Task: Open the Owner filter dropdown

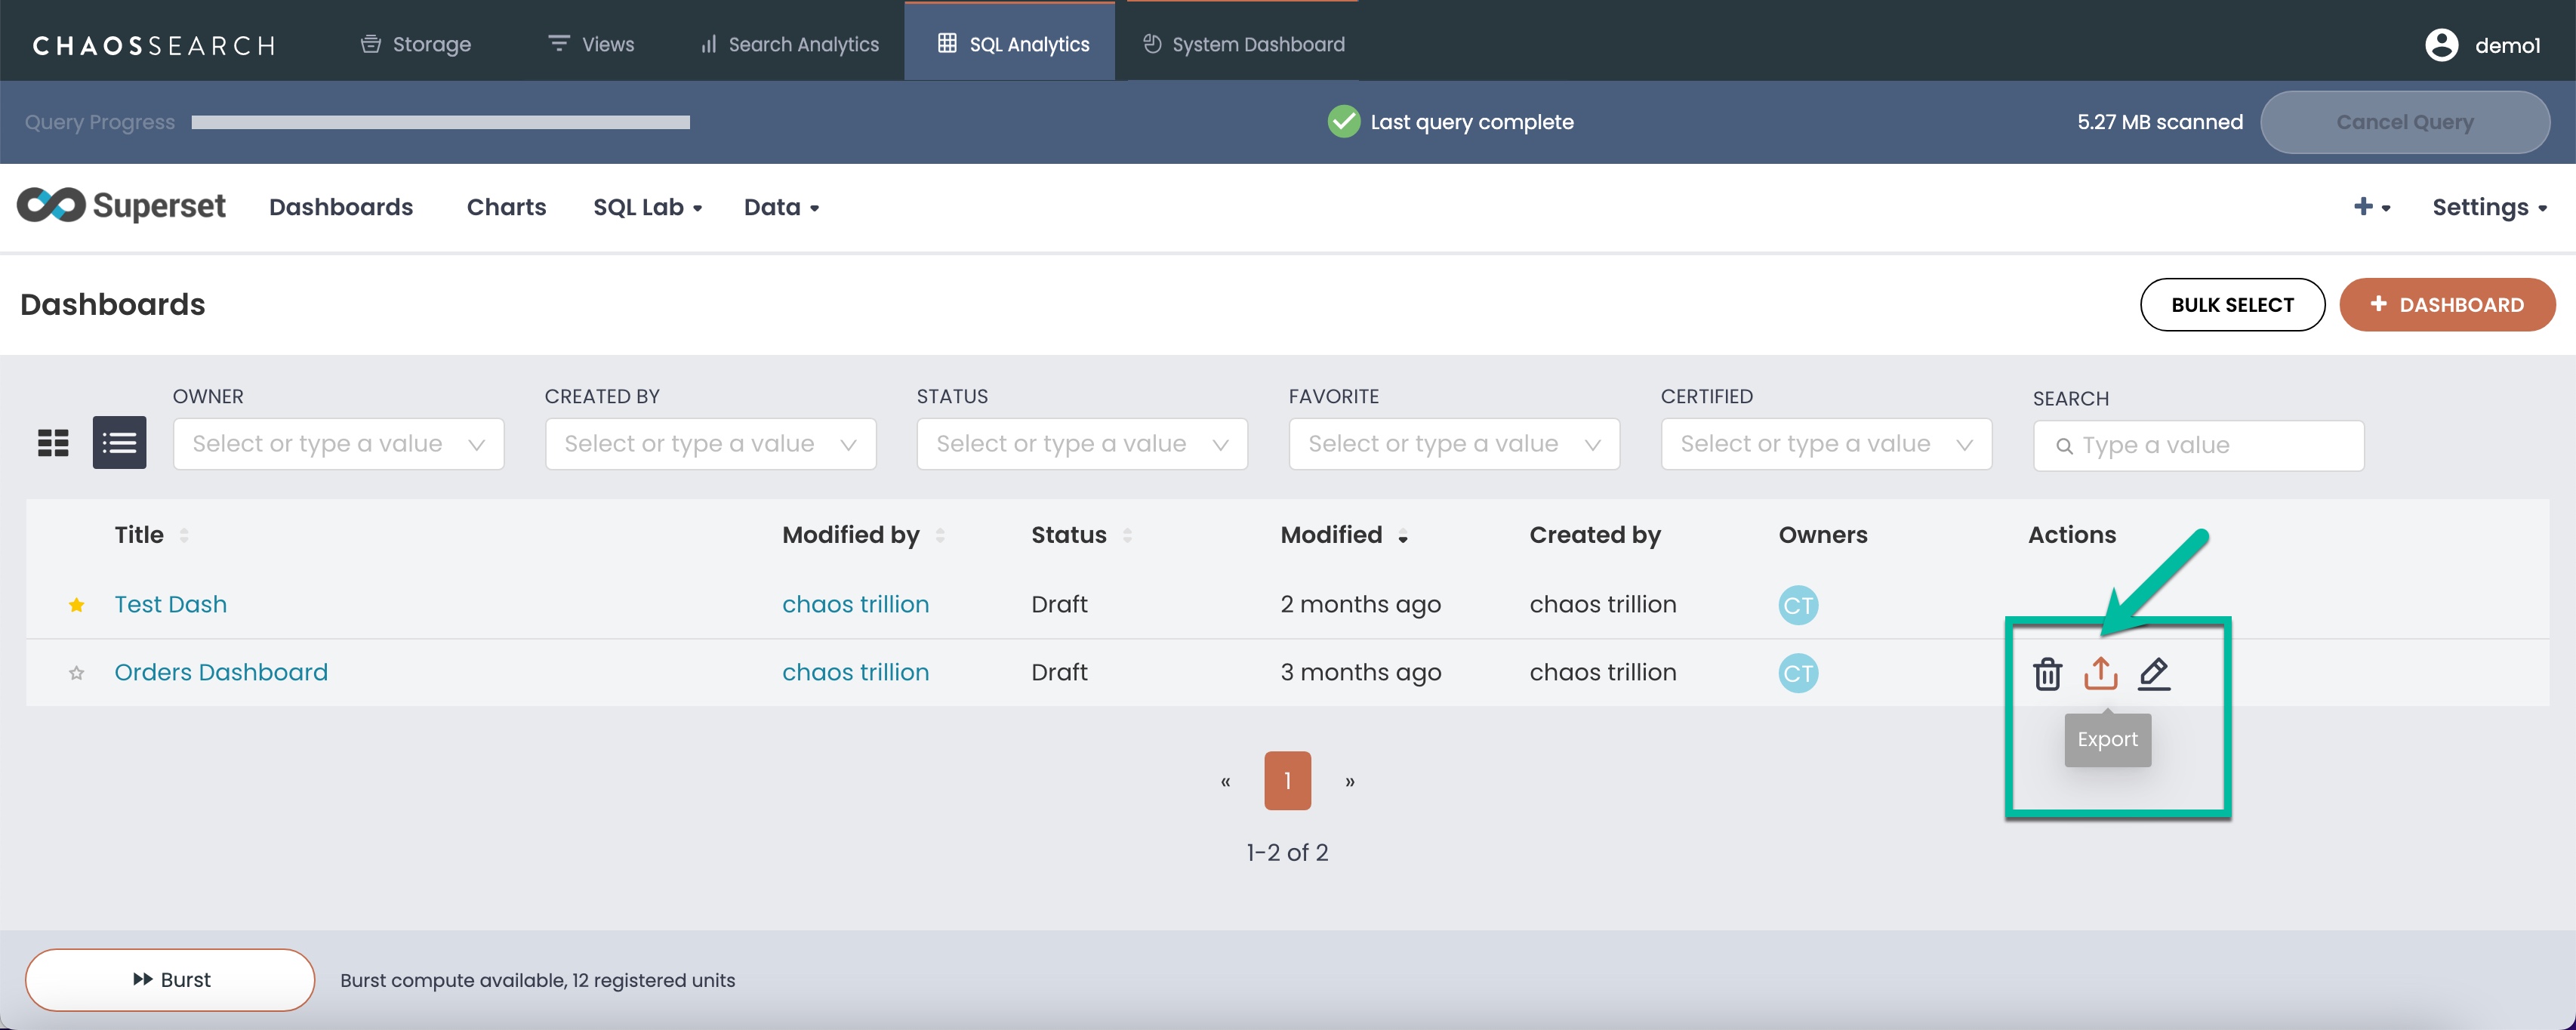Action: tap(338, 444)
